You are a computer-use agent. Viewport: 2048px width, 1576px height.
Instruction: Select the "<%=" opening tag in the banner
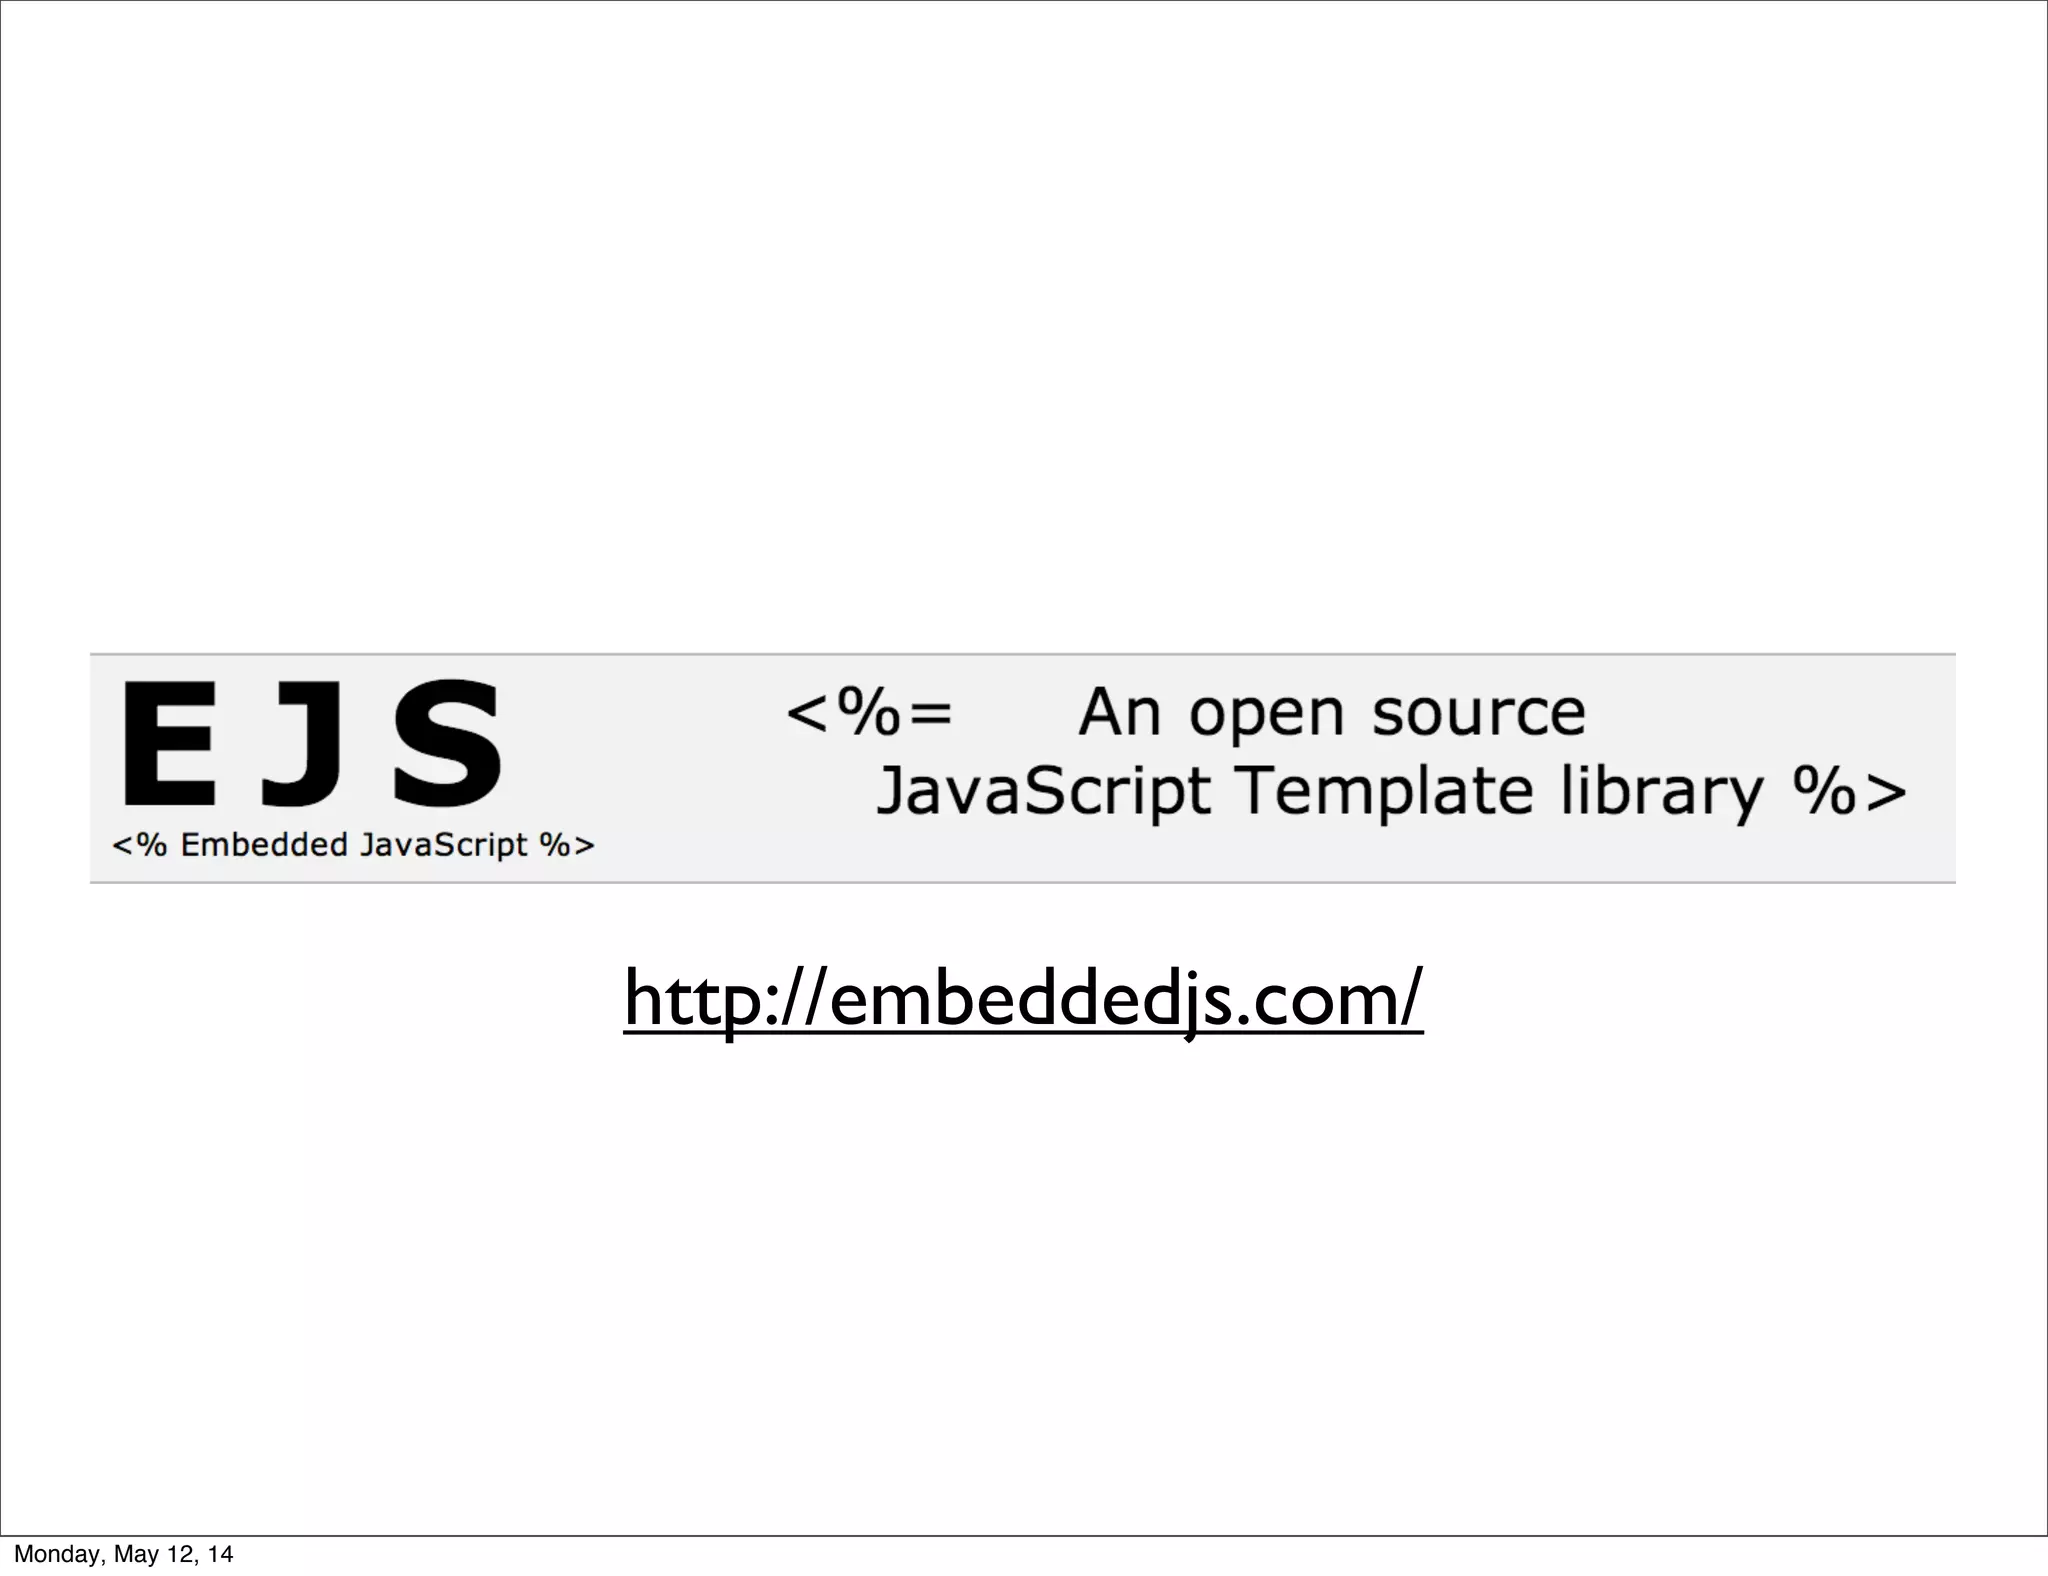pos(869,712)
